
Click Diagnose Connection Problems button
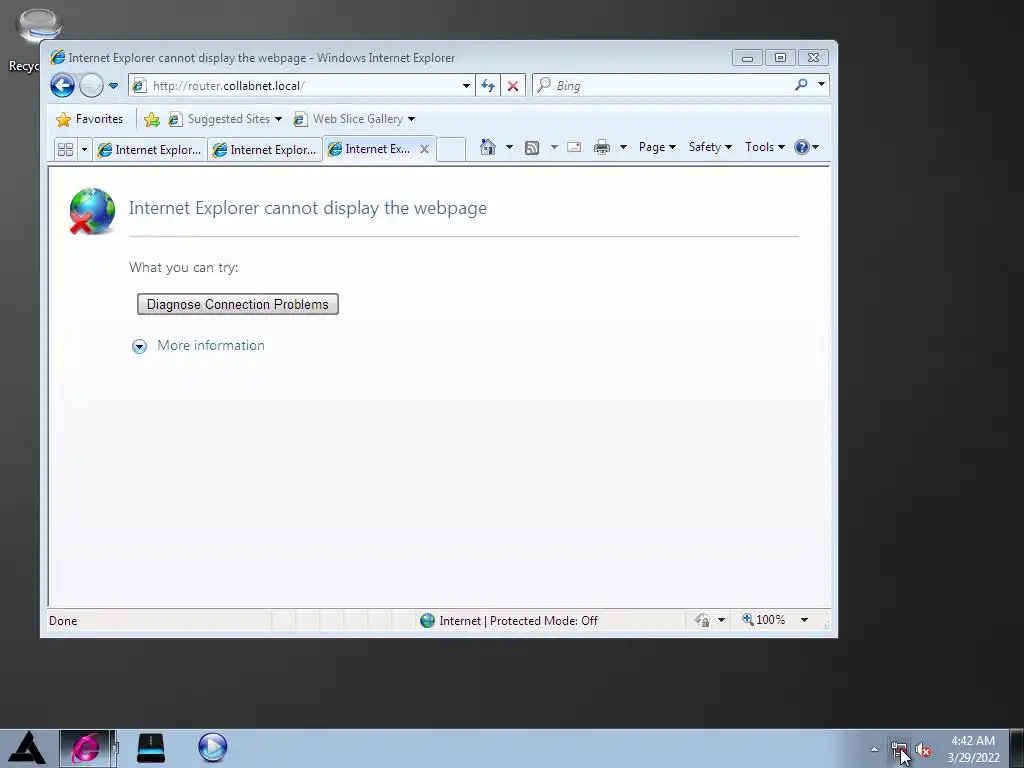pos(238,304)
